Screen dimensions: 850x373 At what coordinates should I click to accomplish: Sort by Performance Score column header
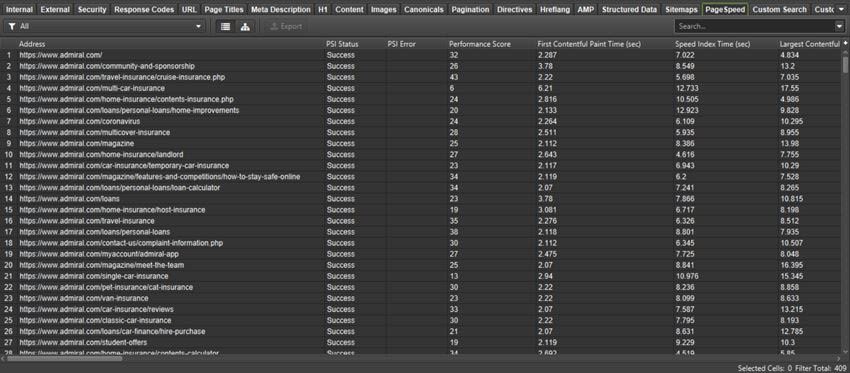[480, 44]
